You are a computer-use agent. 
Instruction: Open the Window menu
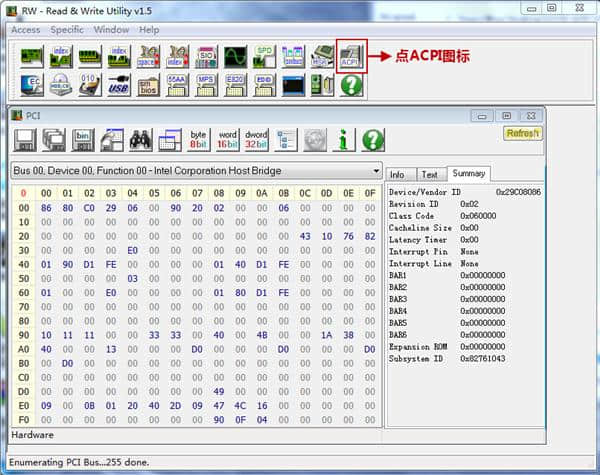click(111, 30)
